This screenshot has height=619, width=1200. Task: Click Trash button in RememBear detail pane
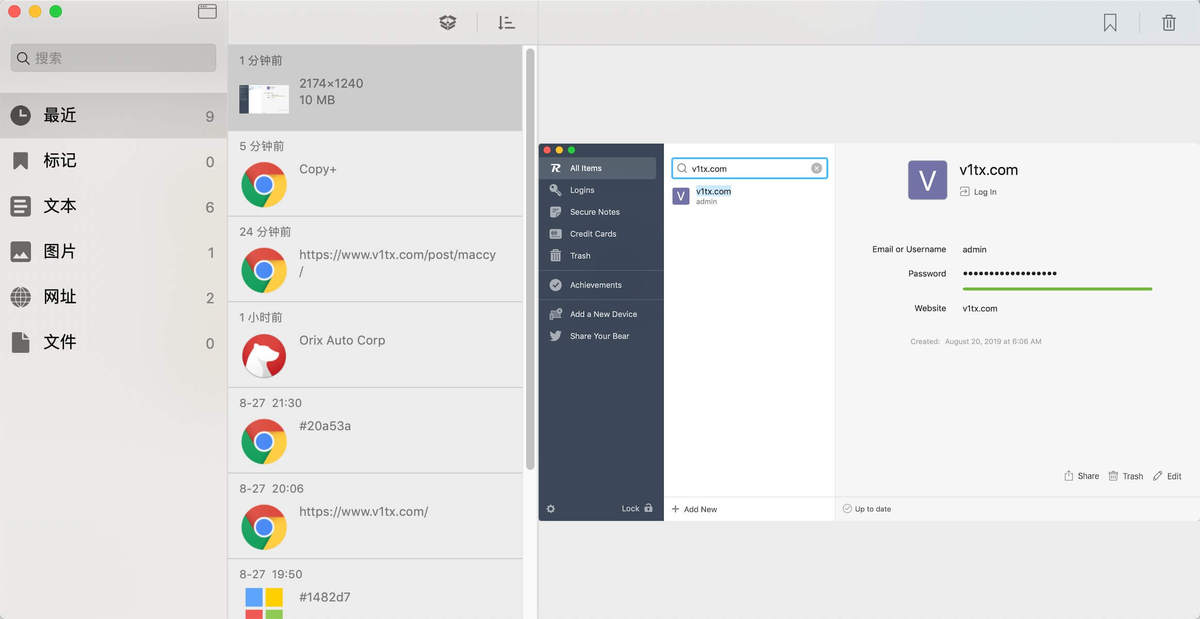1126,476
